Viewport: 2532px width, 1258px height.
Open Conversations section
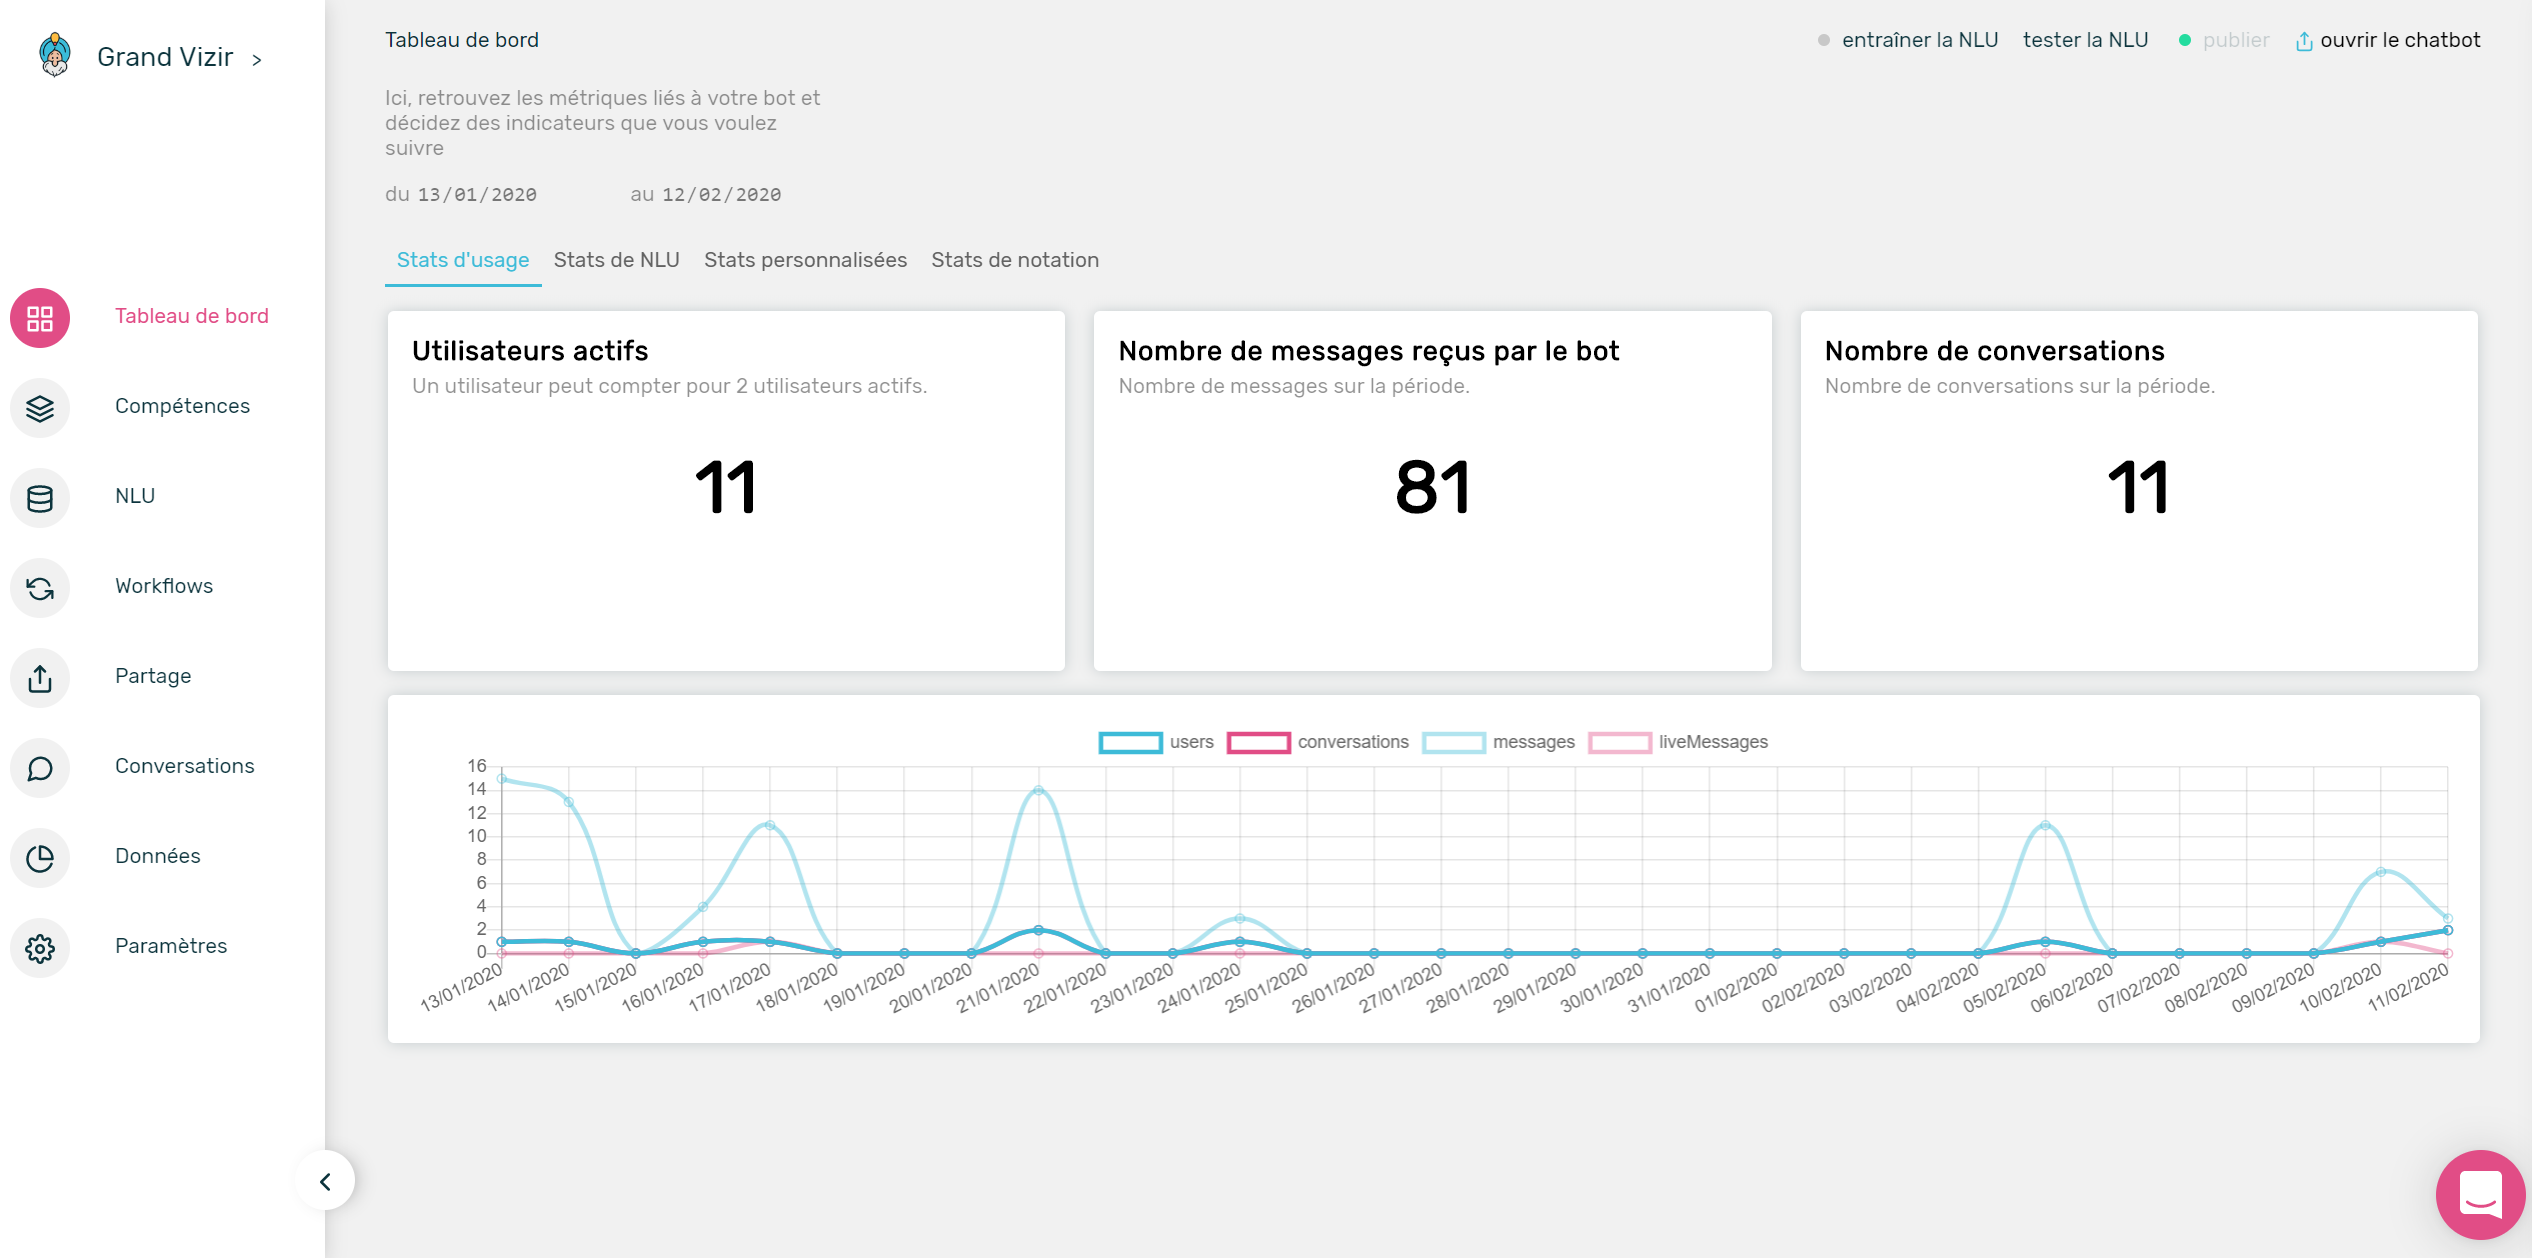(x=182, y=765)
